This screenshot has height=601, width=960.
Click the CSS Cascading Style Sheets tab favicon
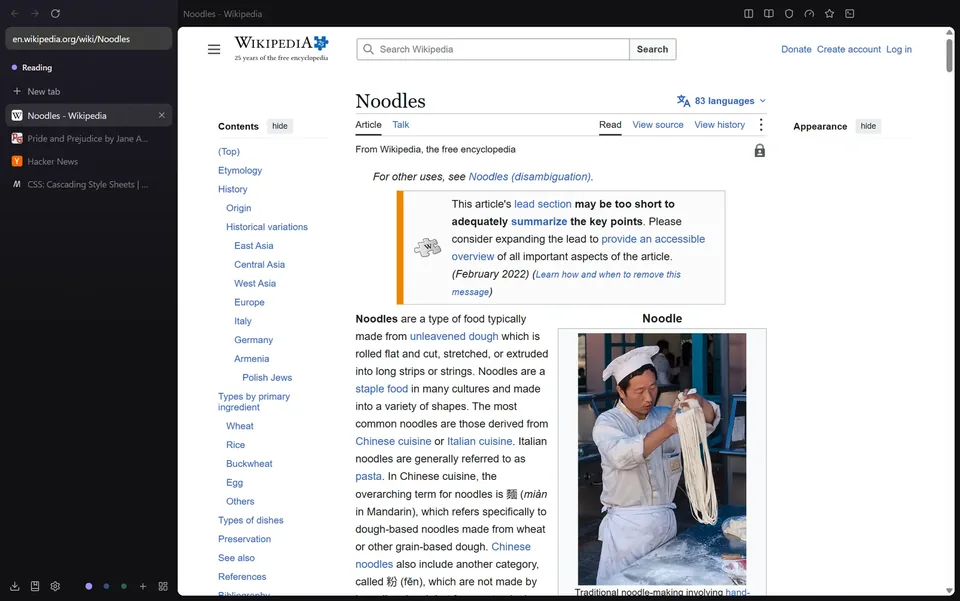17,184
